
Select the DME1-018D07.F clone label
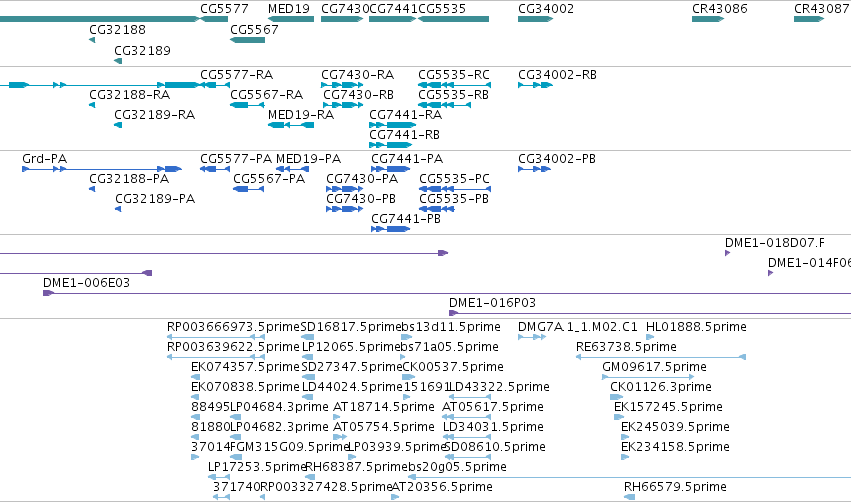click(775, 243)
